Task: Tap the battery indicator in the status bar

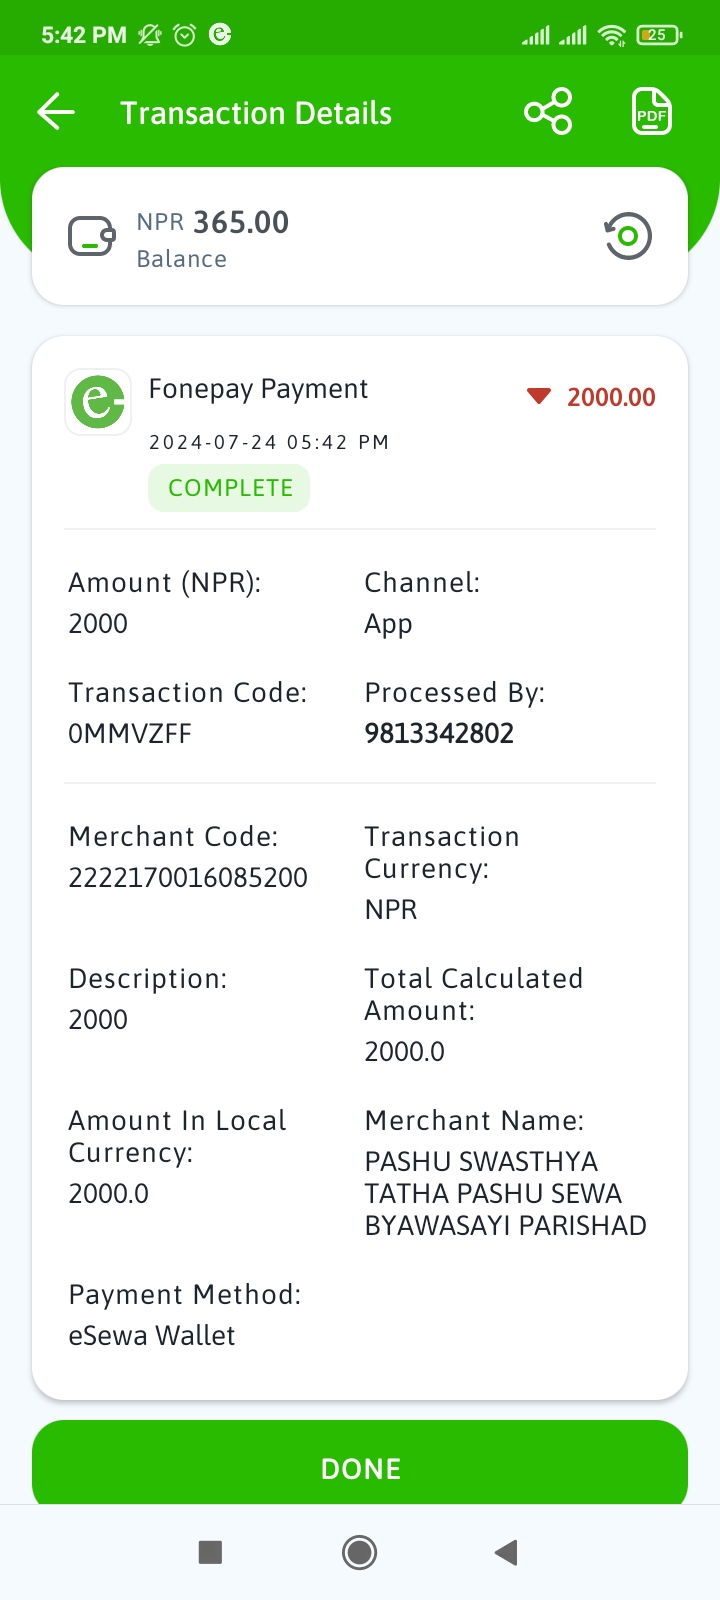Action: (x=659, y=35)
